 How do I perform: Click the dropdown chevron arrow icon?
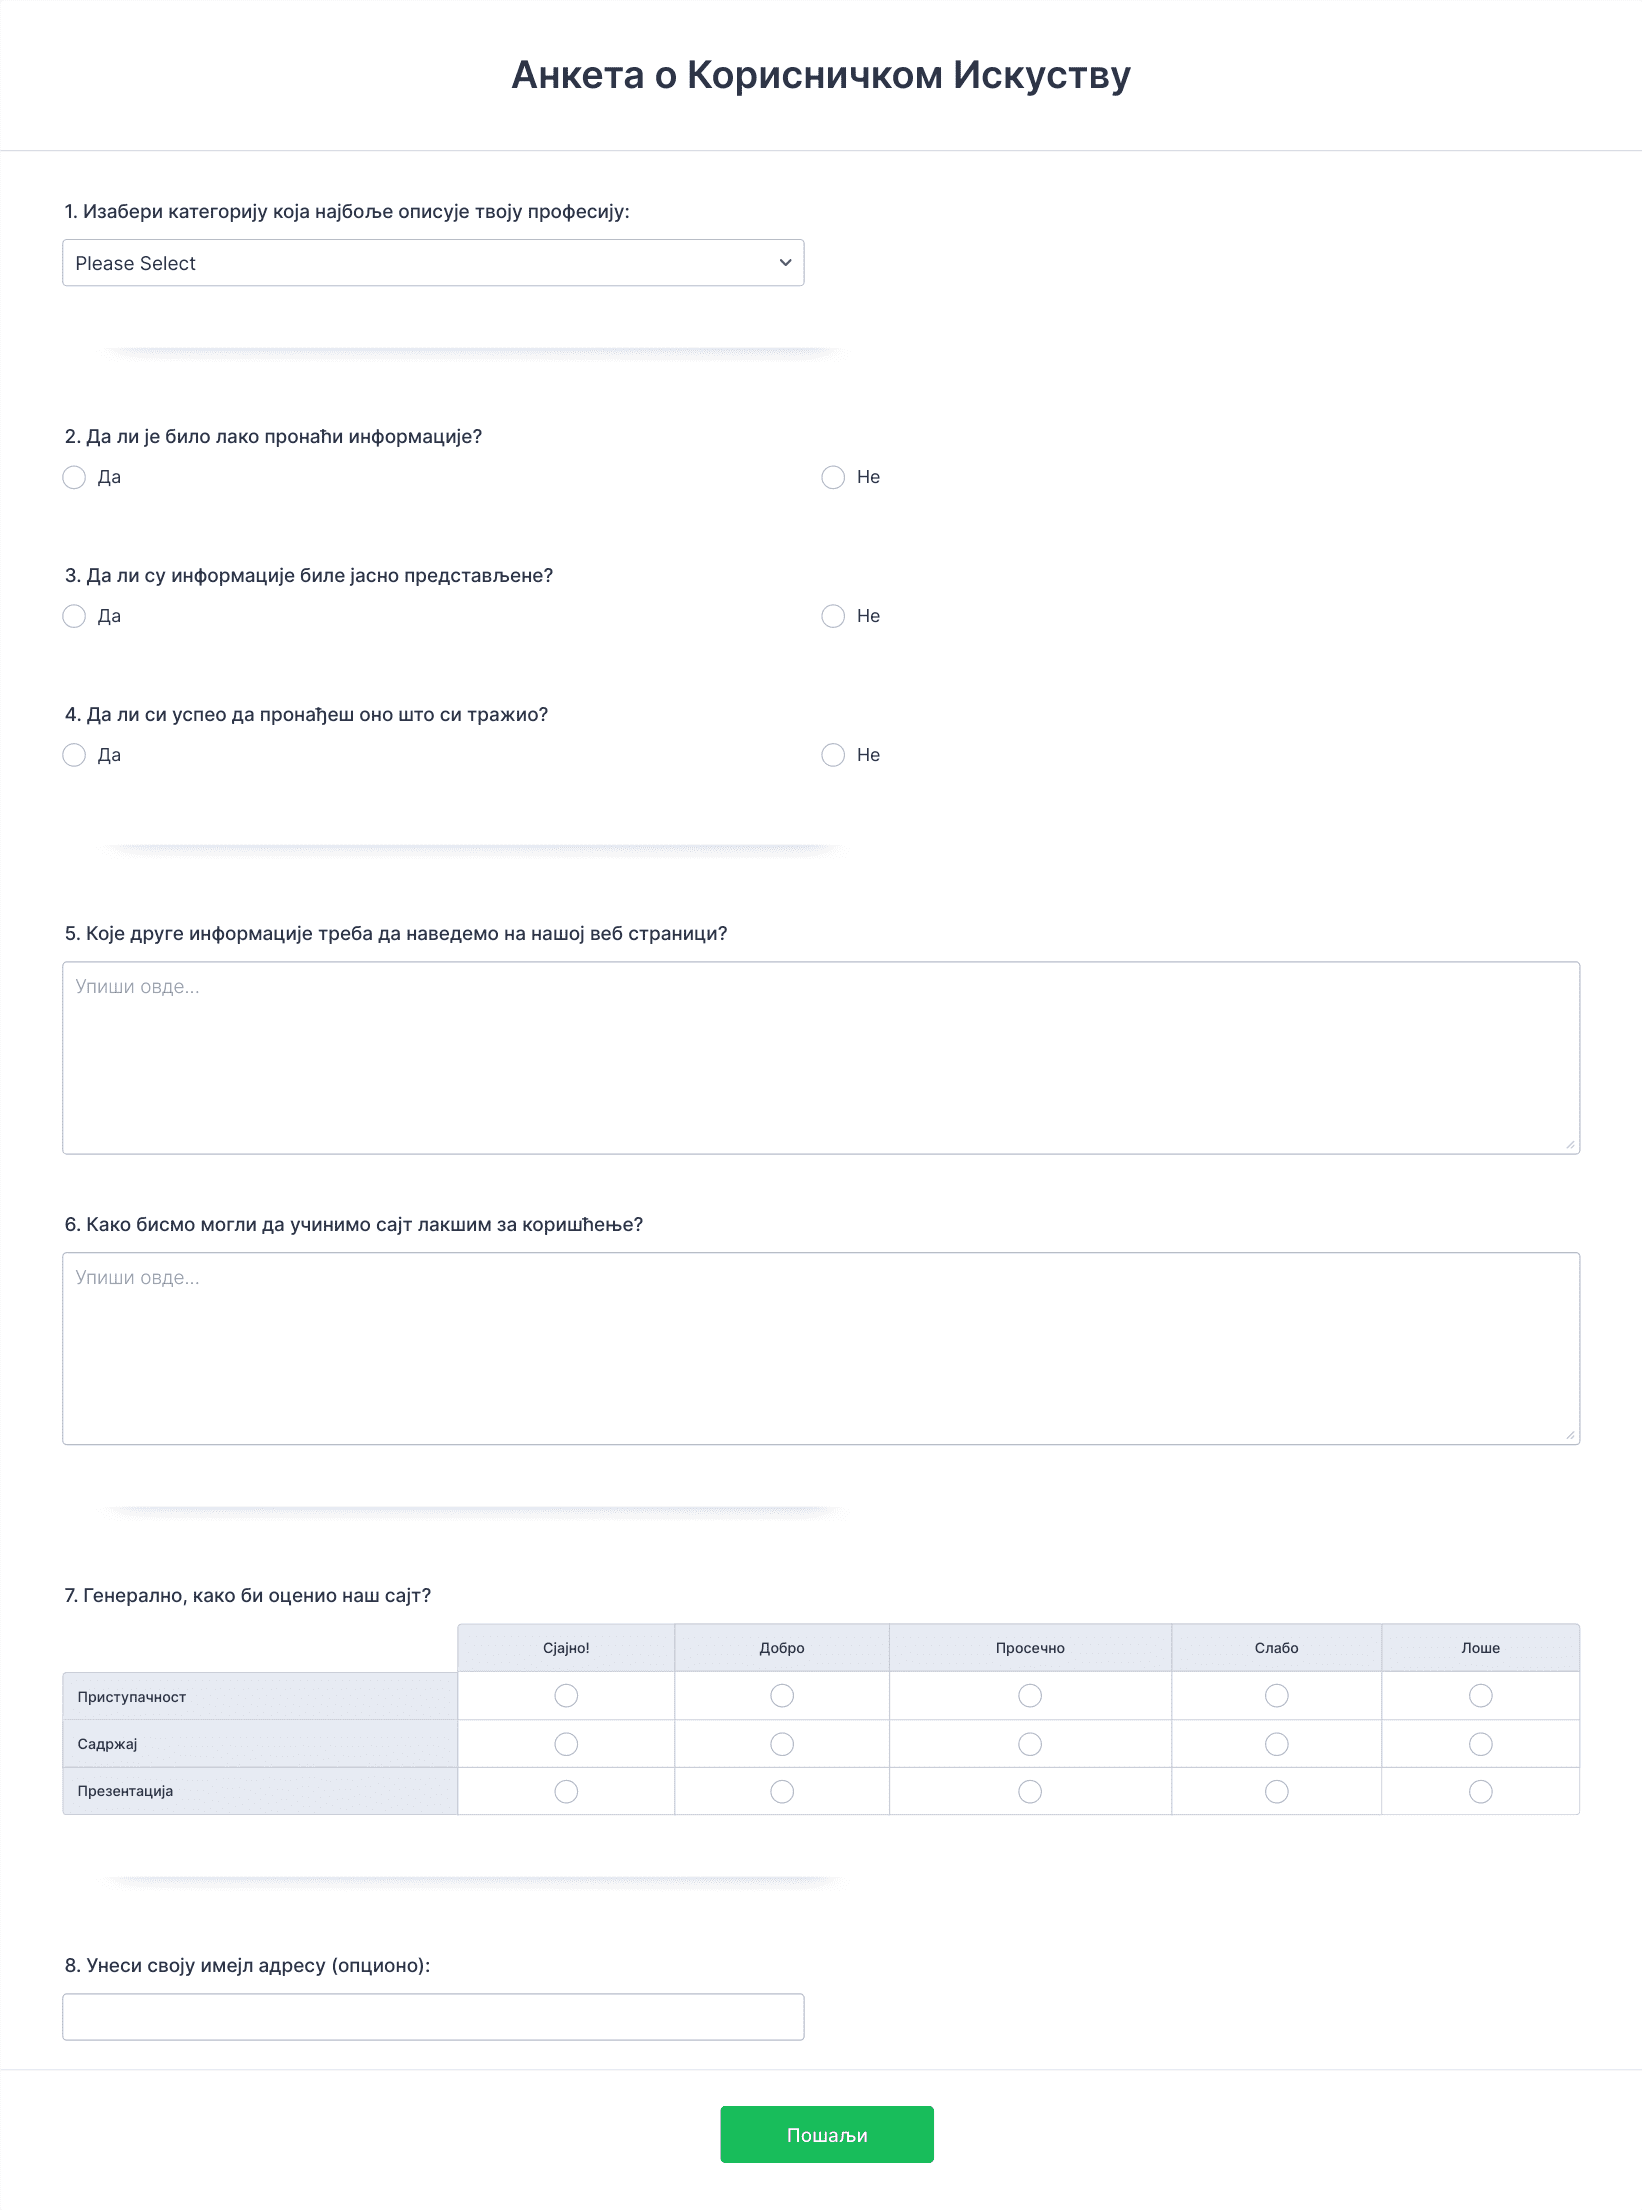(785, 263)
